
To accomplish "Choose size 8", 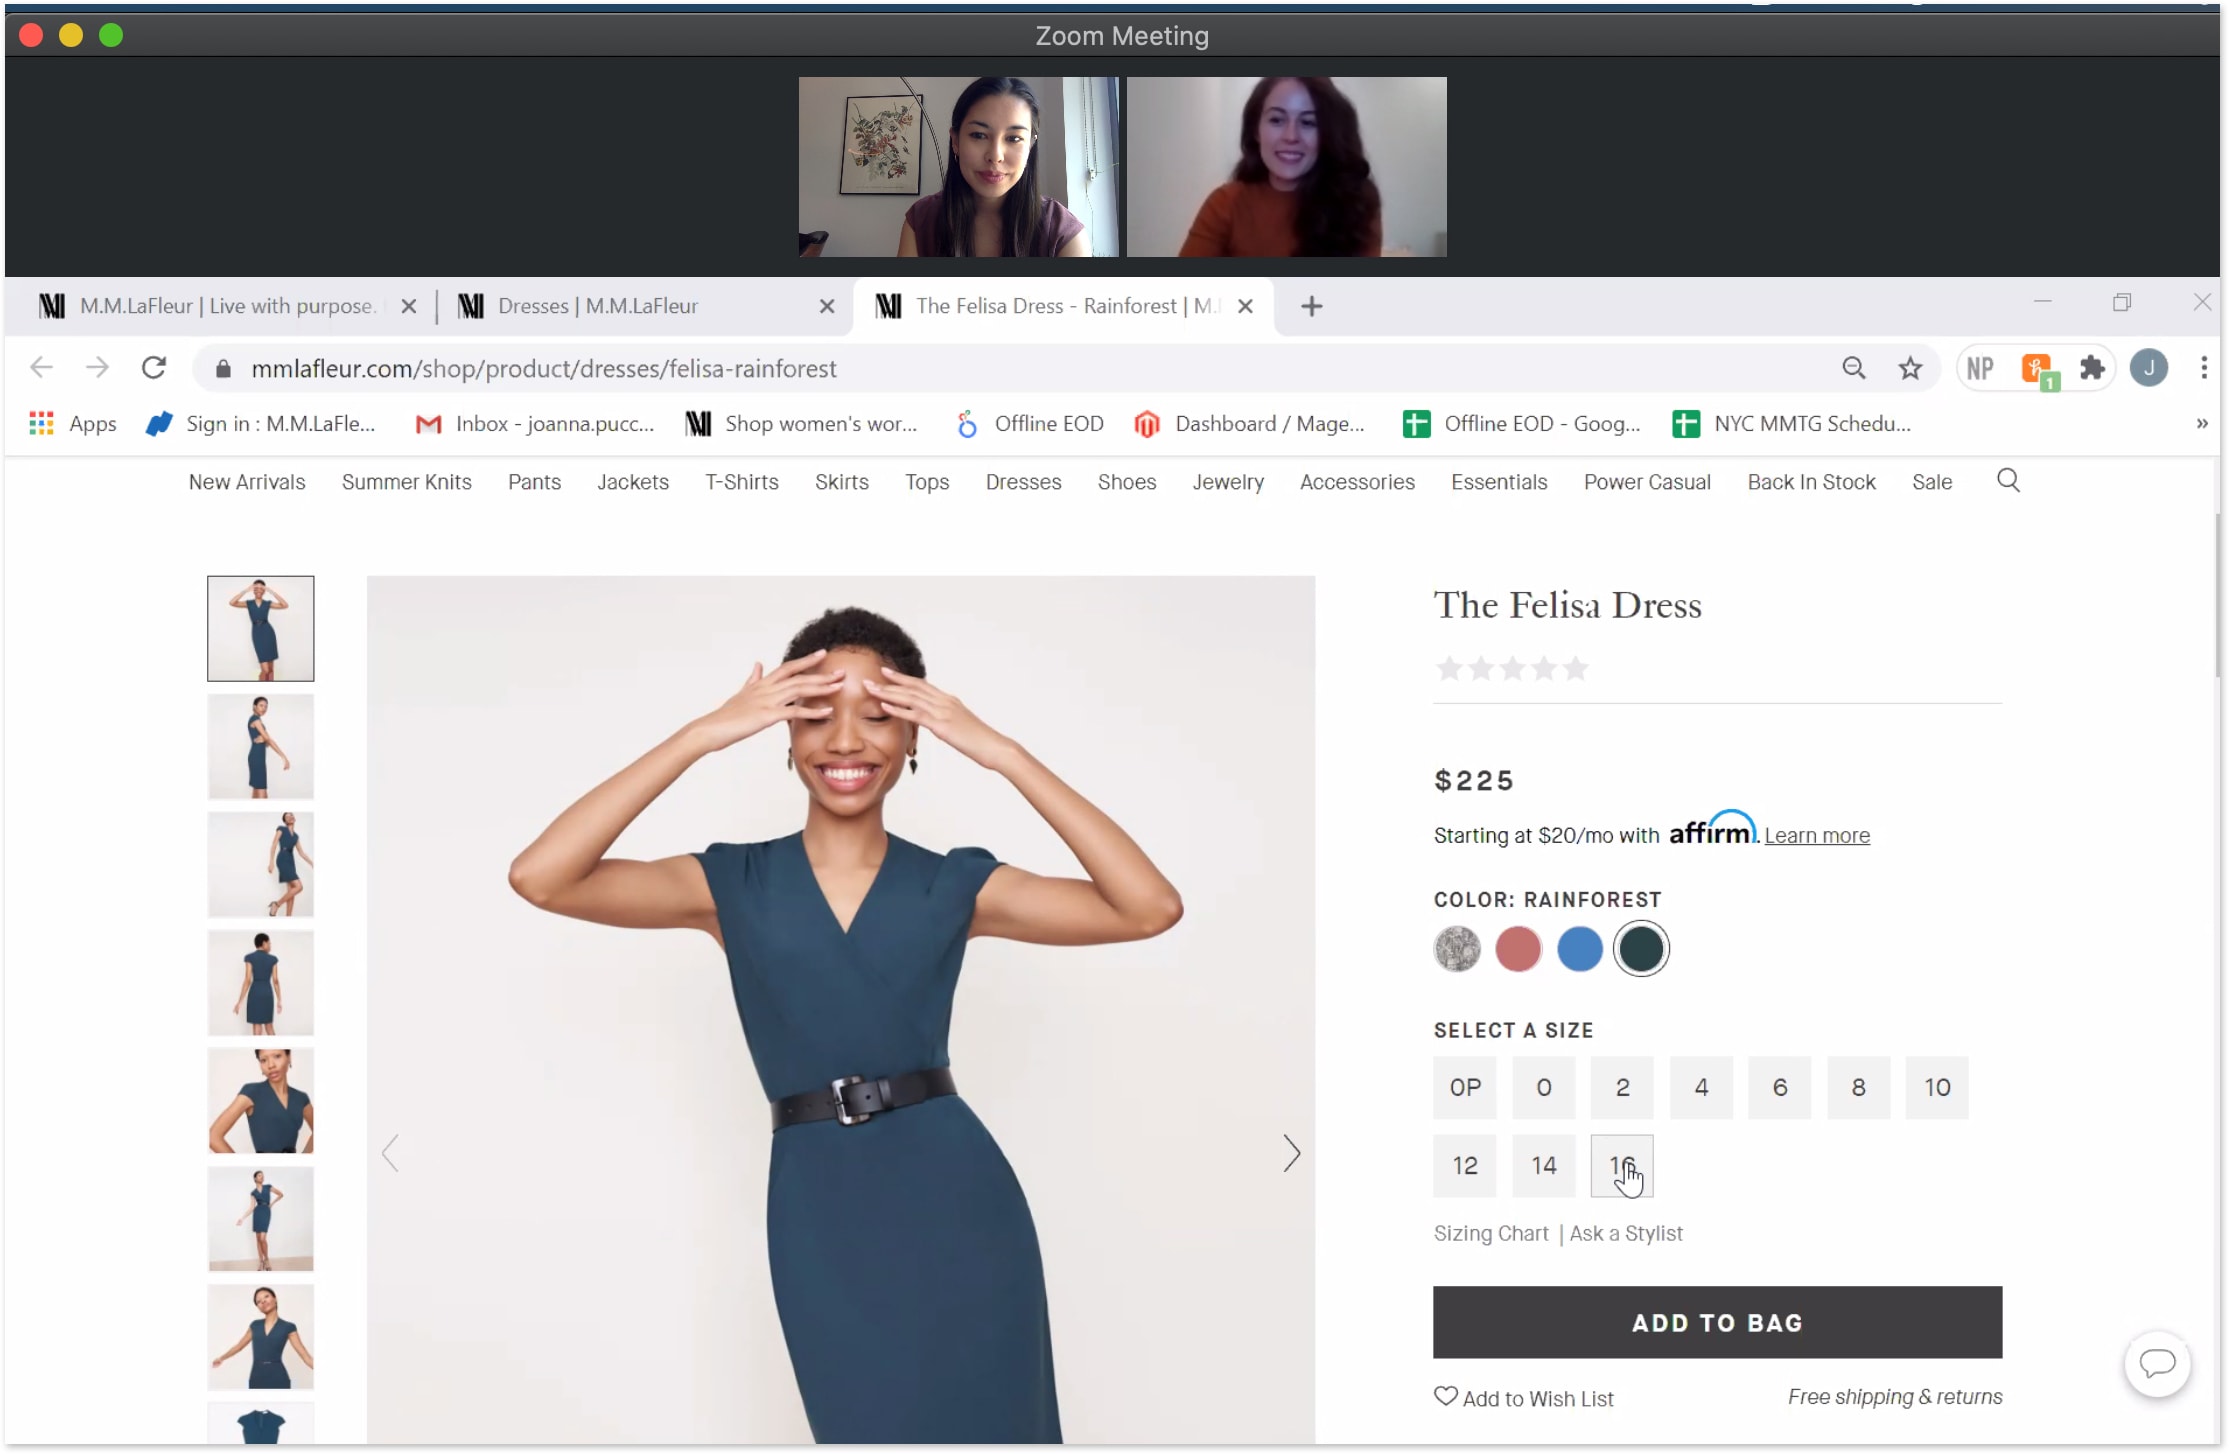I will point(1858,1087).
